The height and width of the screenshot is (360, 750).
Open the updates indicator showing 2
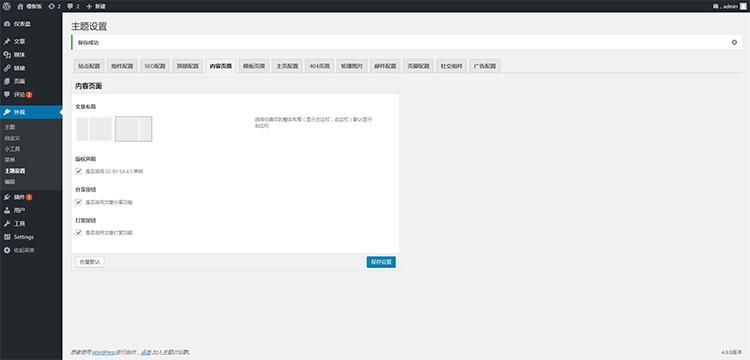coord(55,6)
